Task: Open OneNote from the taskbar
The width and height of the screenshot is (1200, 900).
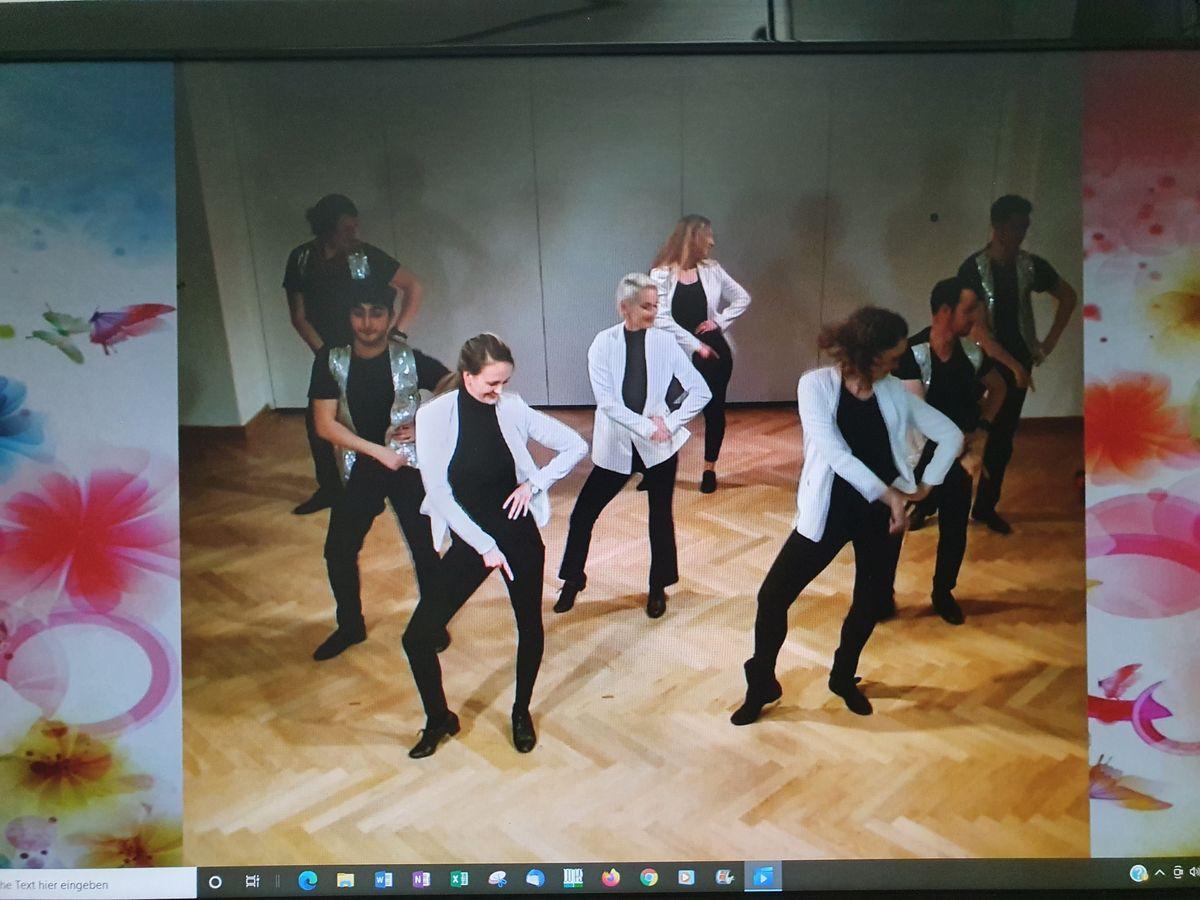Action: tap(421, 880)
